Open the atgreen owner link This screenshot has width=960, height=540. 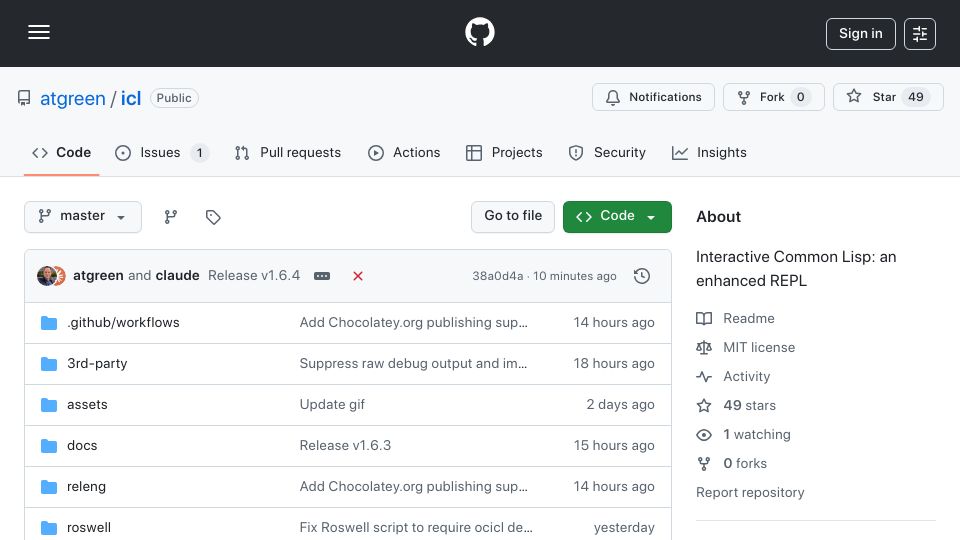pos(72,98)
